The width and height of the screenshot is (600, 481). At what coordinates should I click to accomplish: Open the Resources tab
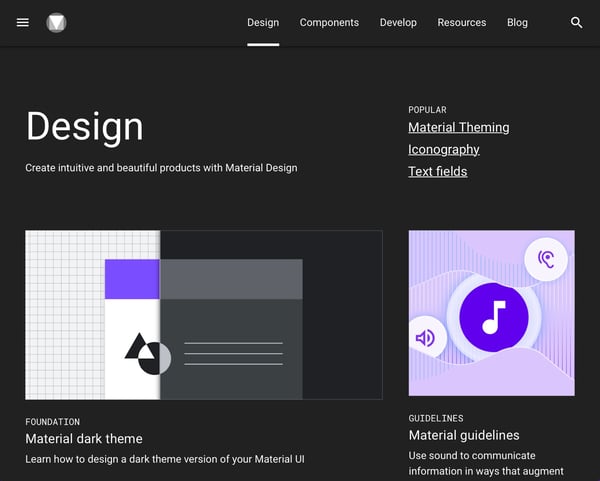(x=461, y=23)
